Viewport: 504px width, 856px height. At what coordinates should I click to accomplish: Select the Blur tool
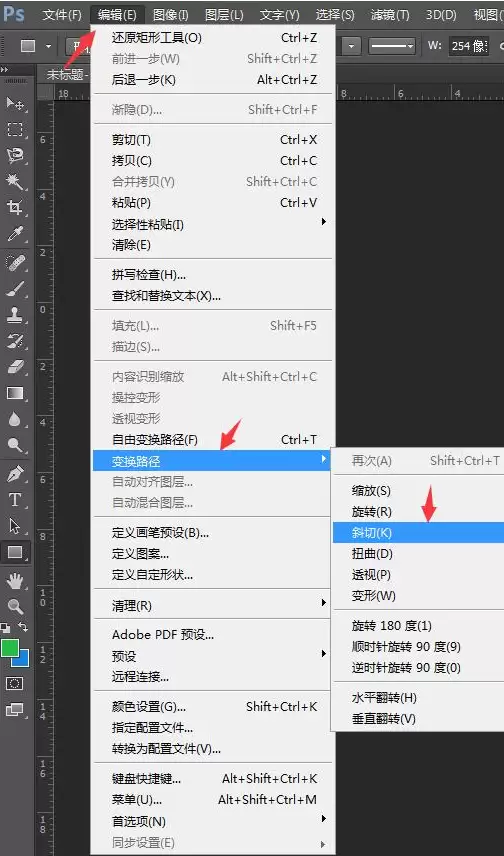(15, 419)
